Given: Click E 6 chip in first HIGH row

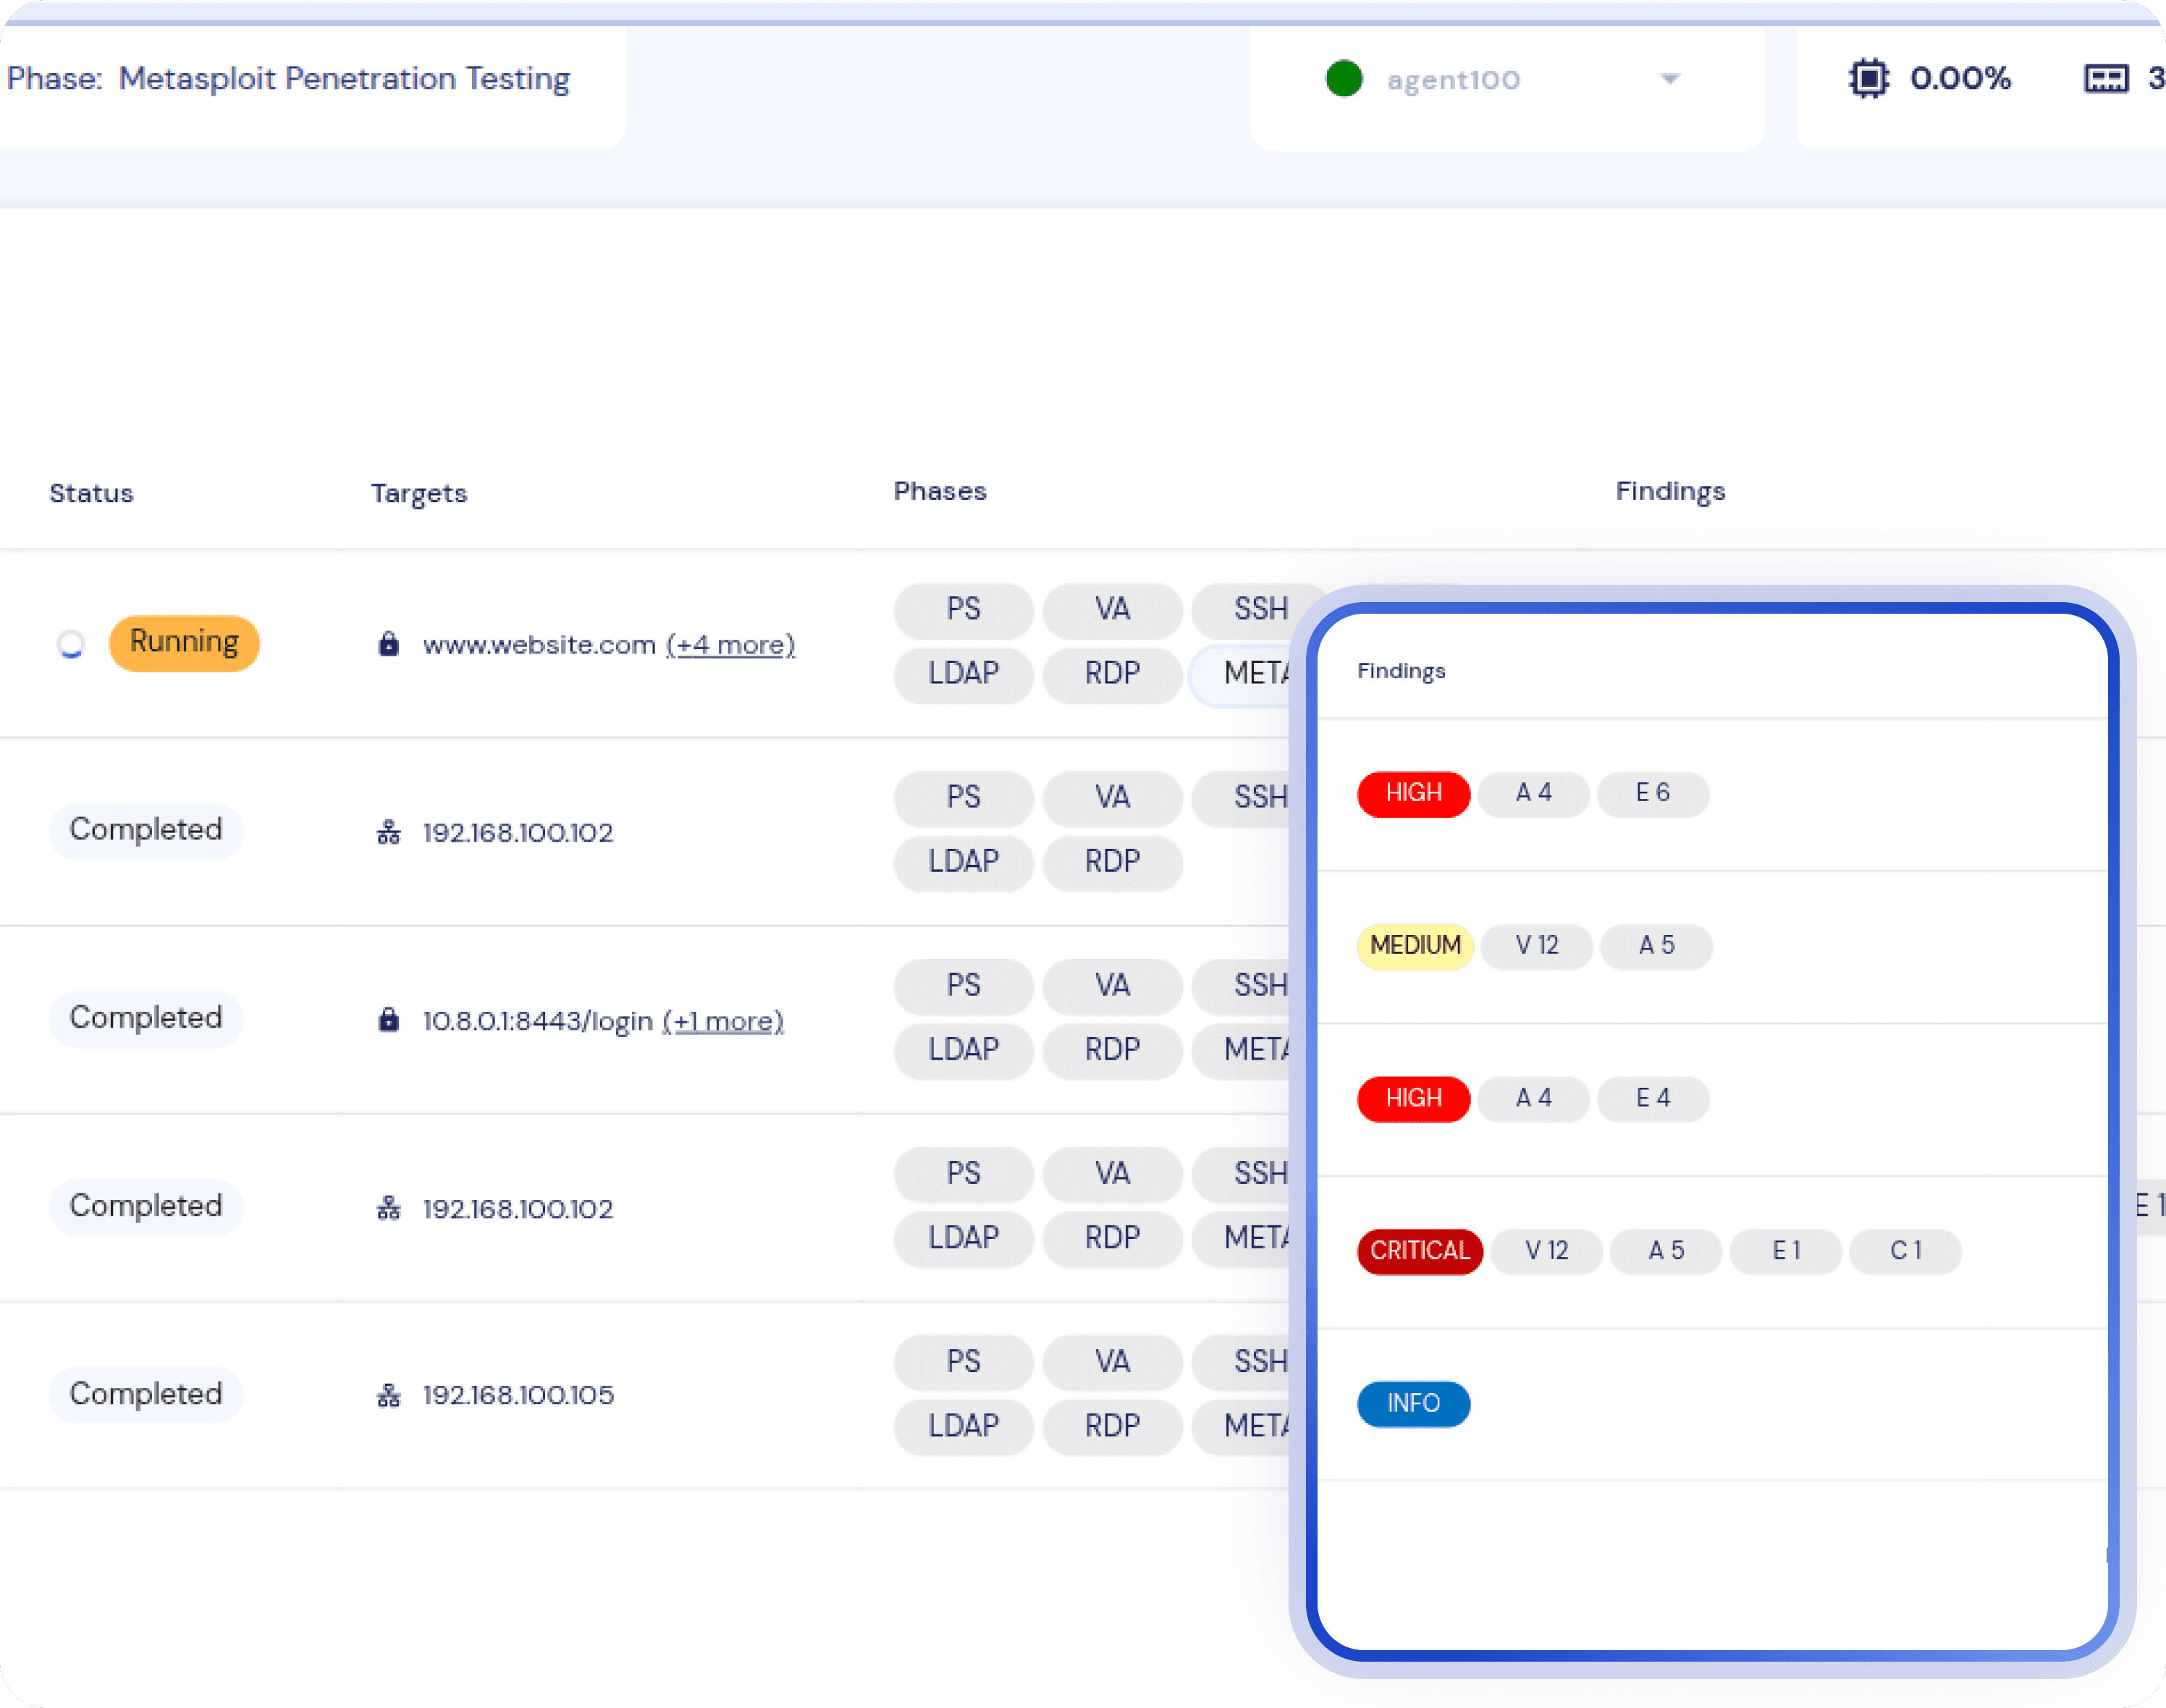Looking at the screenshot, I should 1652,793.
